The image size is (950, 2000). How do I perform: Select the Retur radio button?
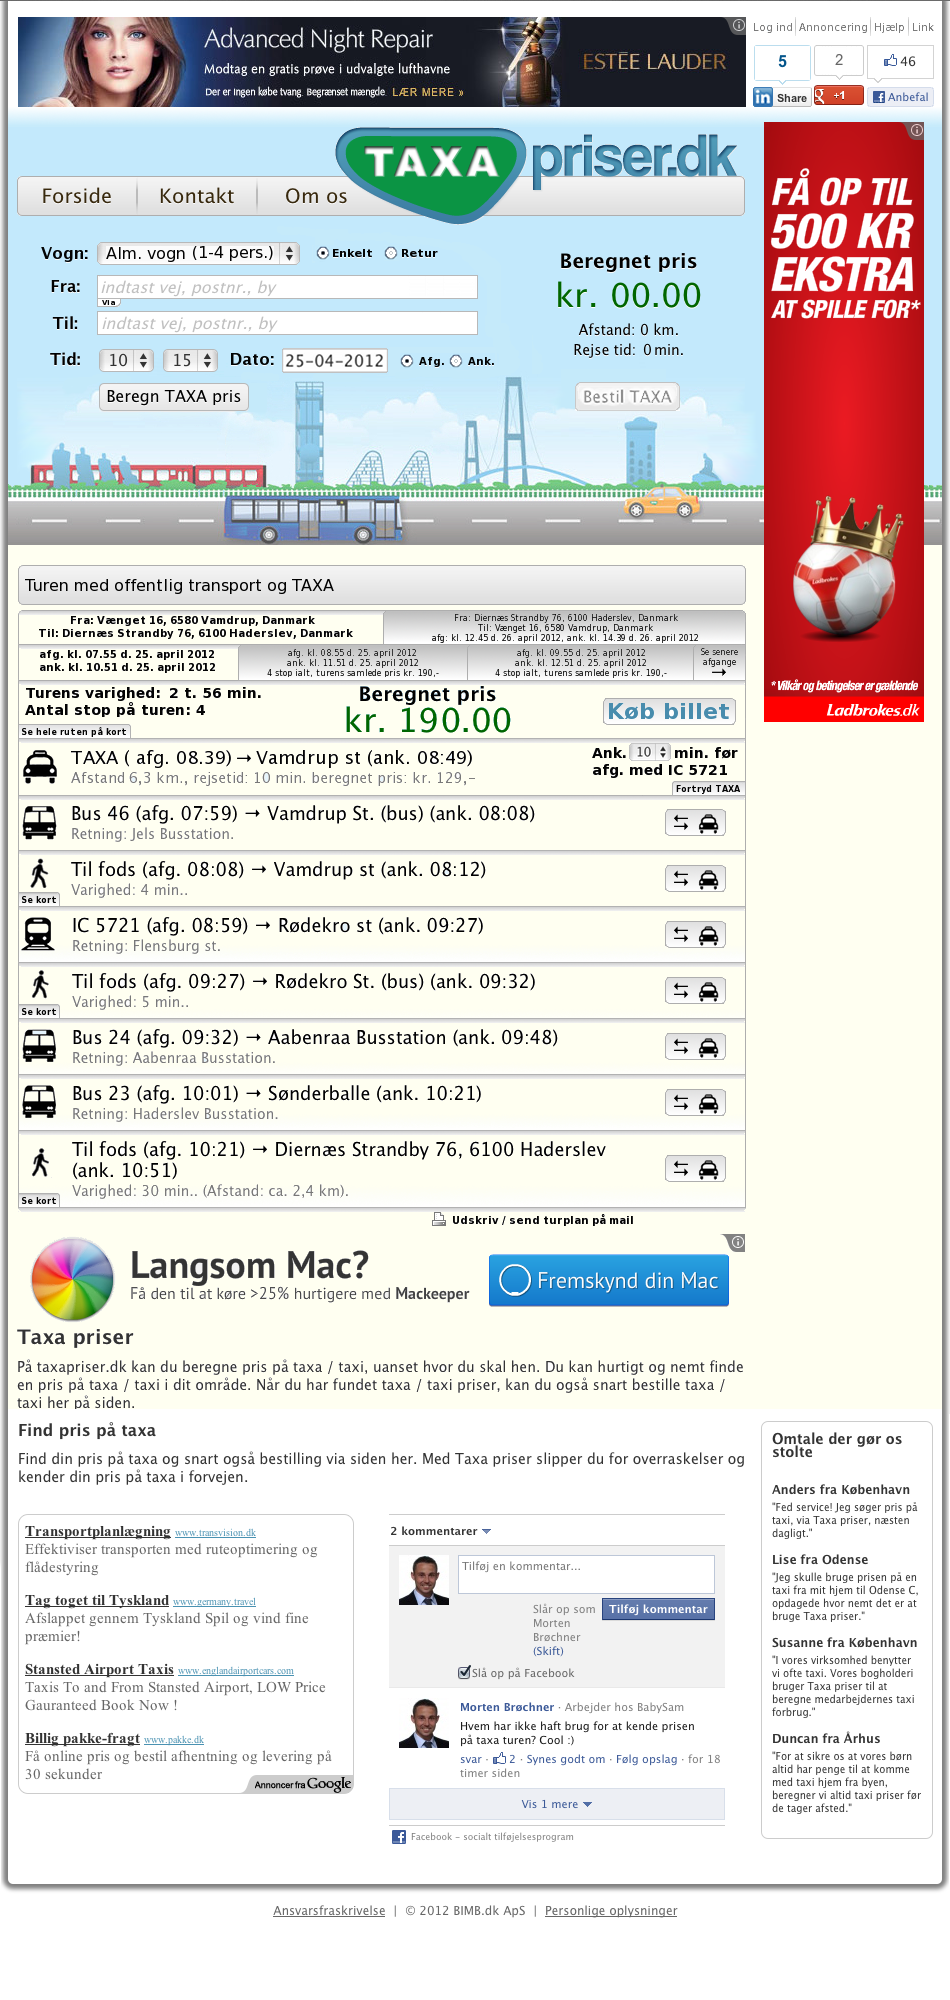coord(391,253)
